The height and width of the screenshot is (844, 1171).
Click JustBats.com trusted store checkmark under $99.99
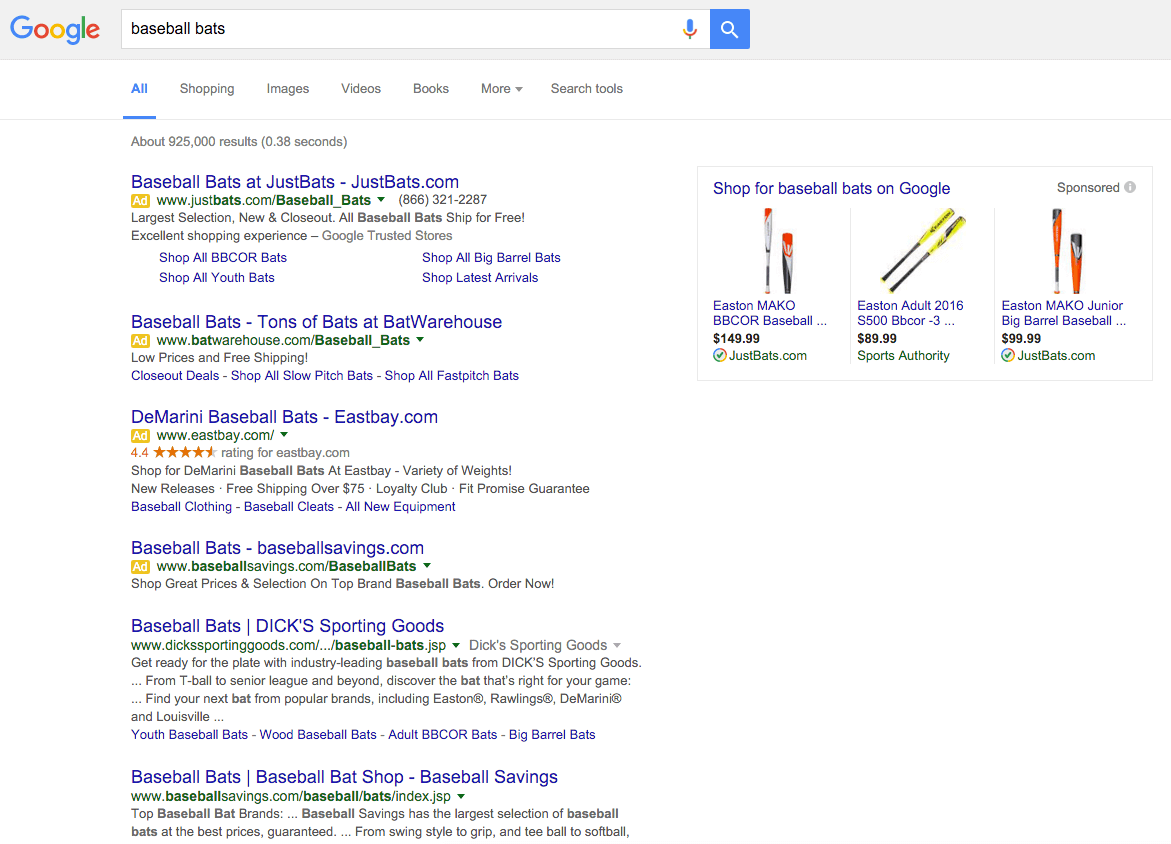pos(1008,356)
